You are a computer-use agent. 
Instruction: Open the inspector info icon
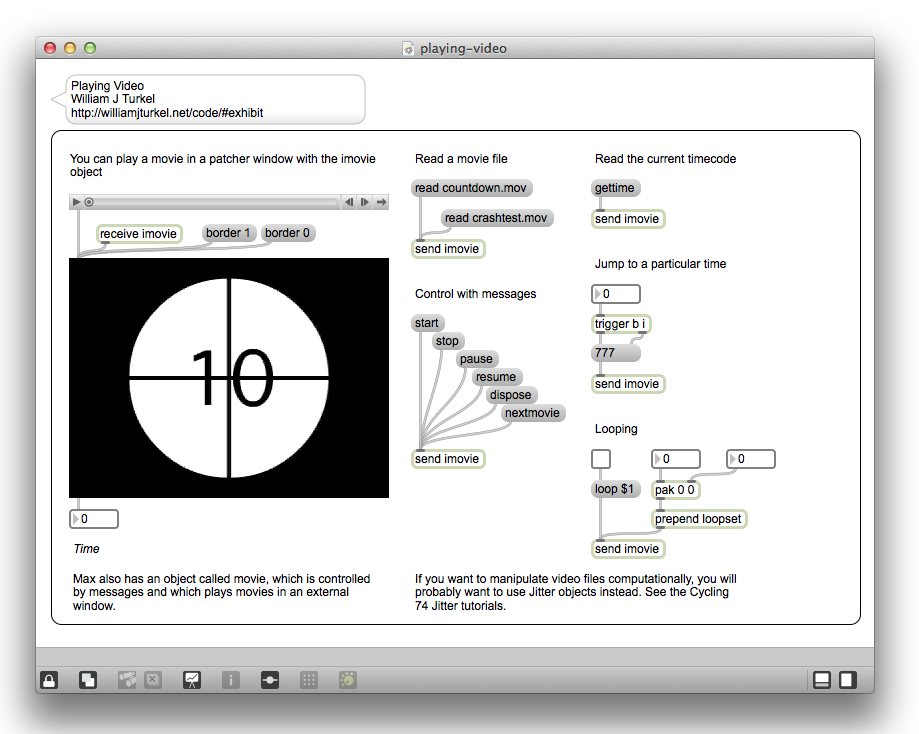click(230, 680)
